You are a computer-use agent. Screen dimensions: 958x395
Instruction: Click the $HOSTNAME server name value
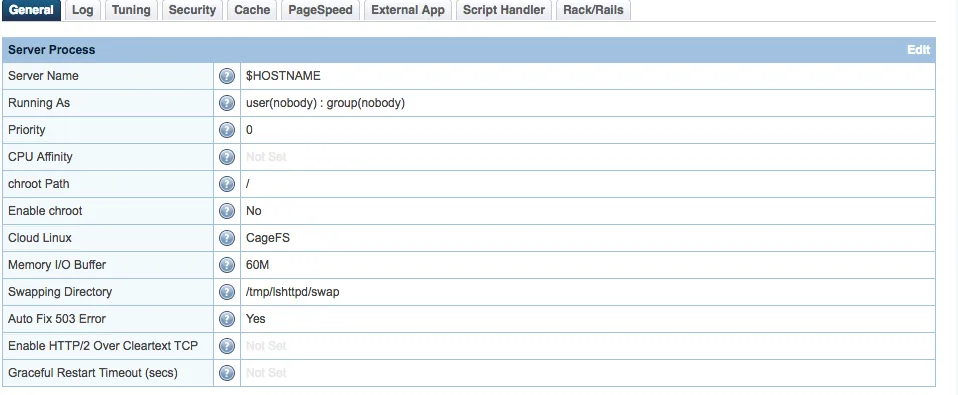[283, 76]
